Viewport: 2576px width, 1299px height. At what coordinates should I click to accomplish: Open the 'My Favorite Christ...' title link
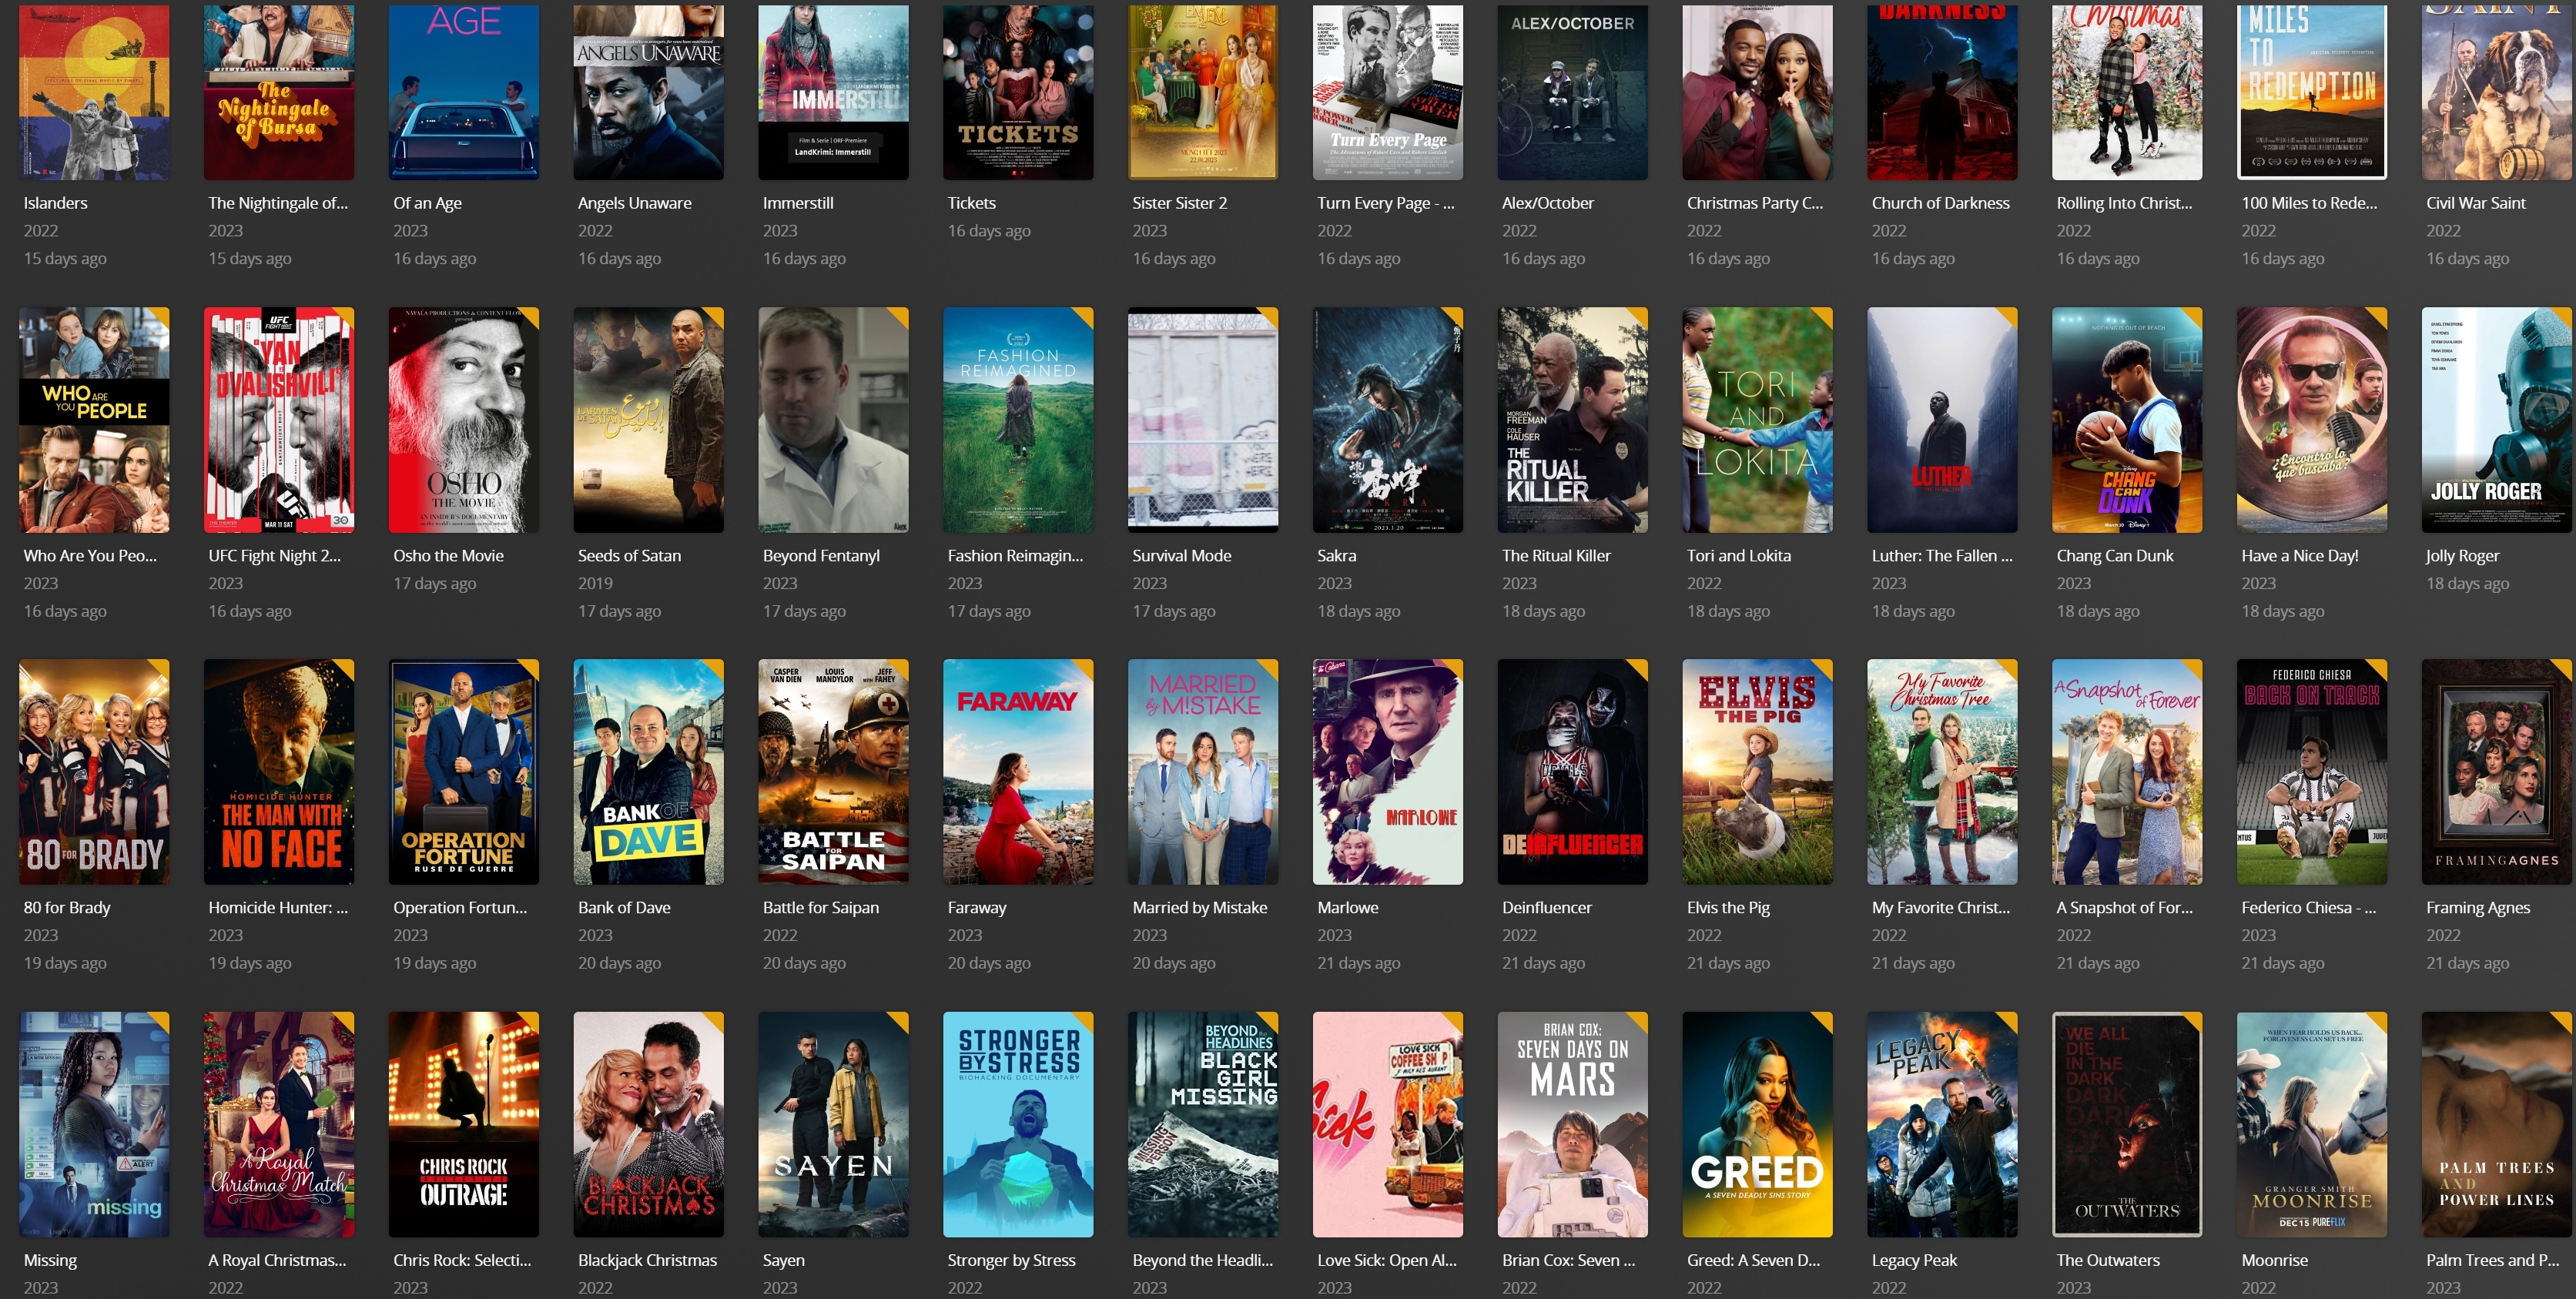point(1940,908)
